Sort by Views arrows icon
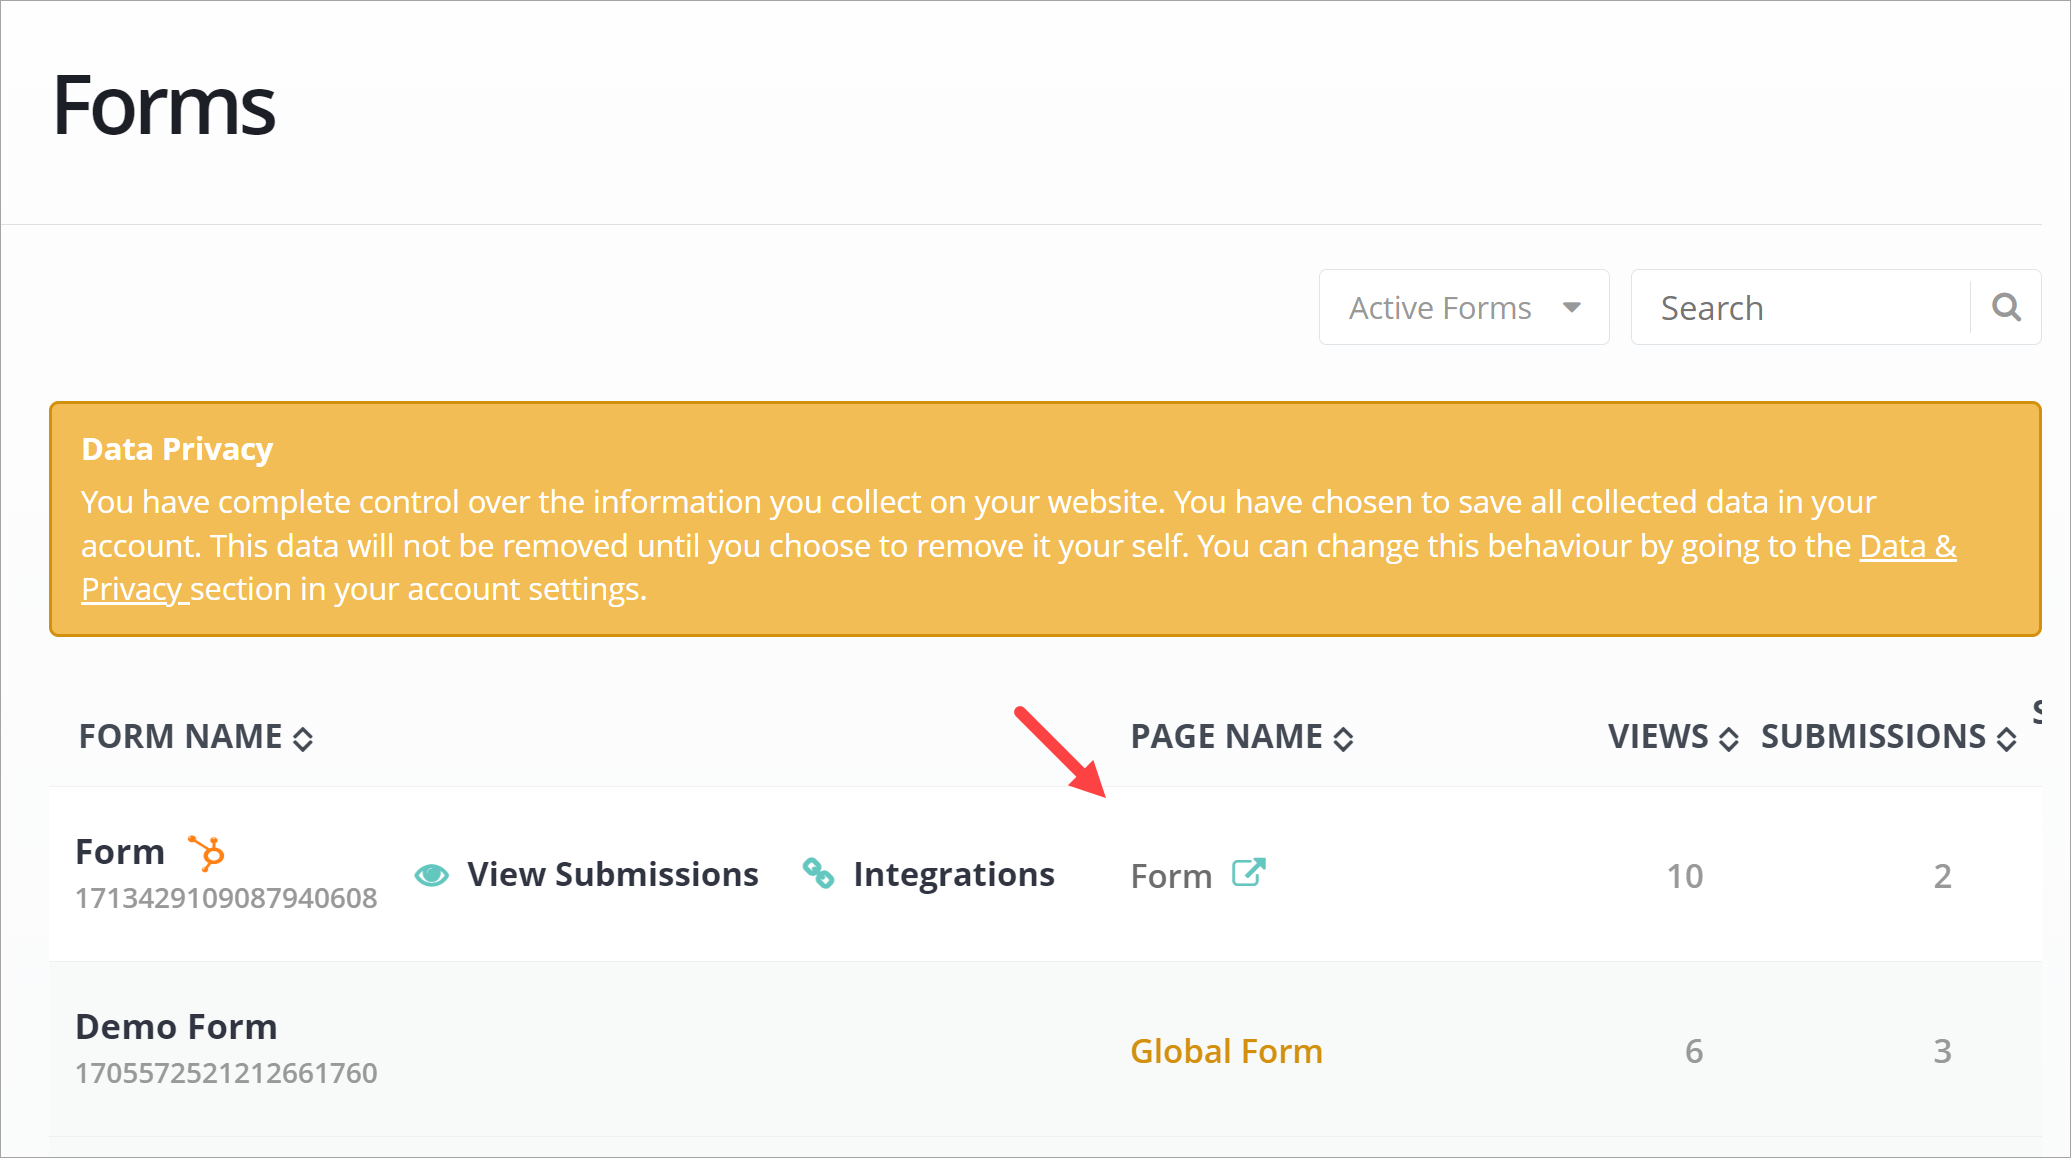The width and height of the screenshot is (2071, 1158). 1728,739
